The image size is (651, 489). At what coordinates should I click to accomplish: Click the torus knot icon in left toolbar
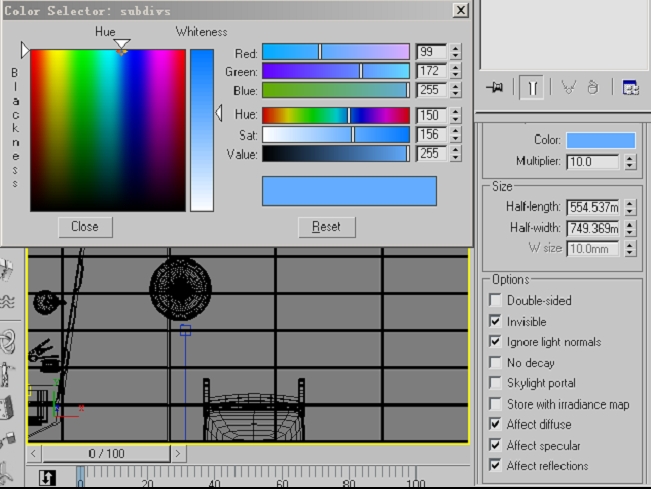7,340
